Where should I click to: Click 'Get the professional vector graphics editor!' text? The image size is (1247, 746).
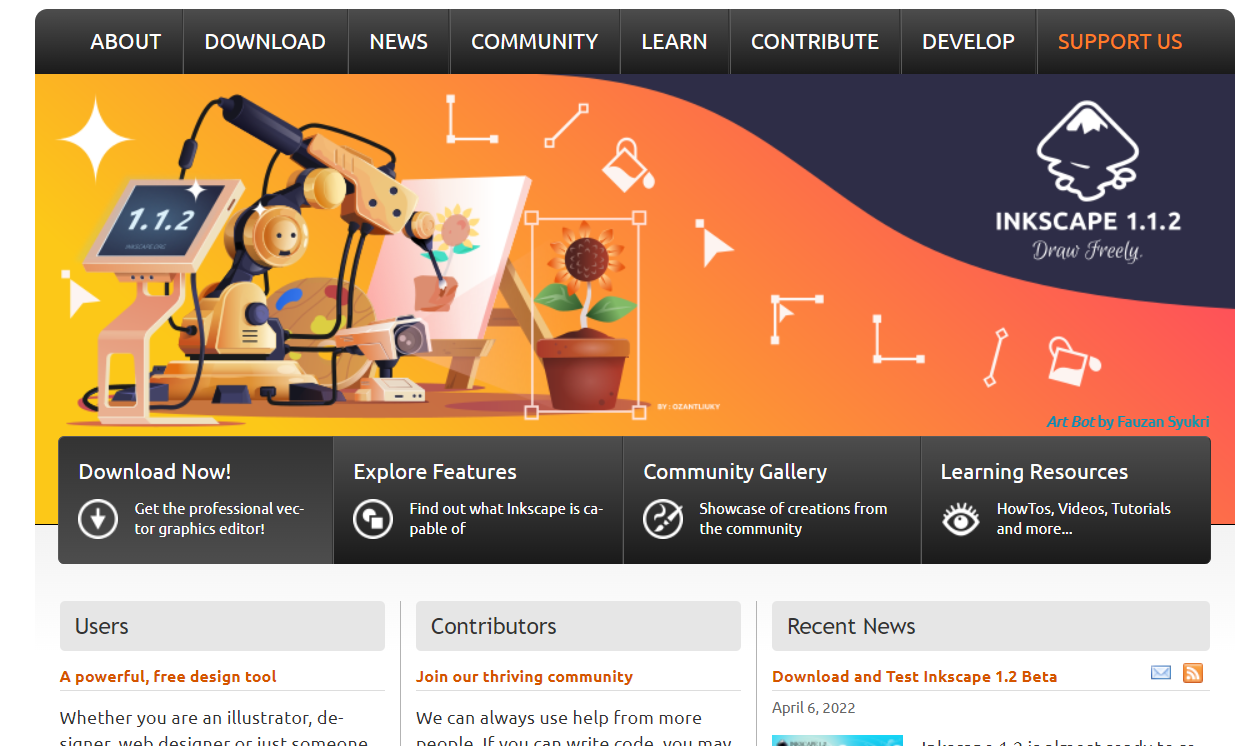coord(219,519)
